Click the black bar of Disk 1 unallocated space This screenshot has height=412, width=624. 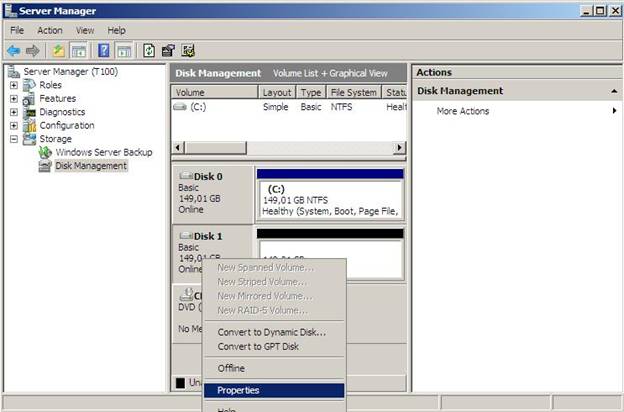click(330, 234)
